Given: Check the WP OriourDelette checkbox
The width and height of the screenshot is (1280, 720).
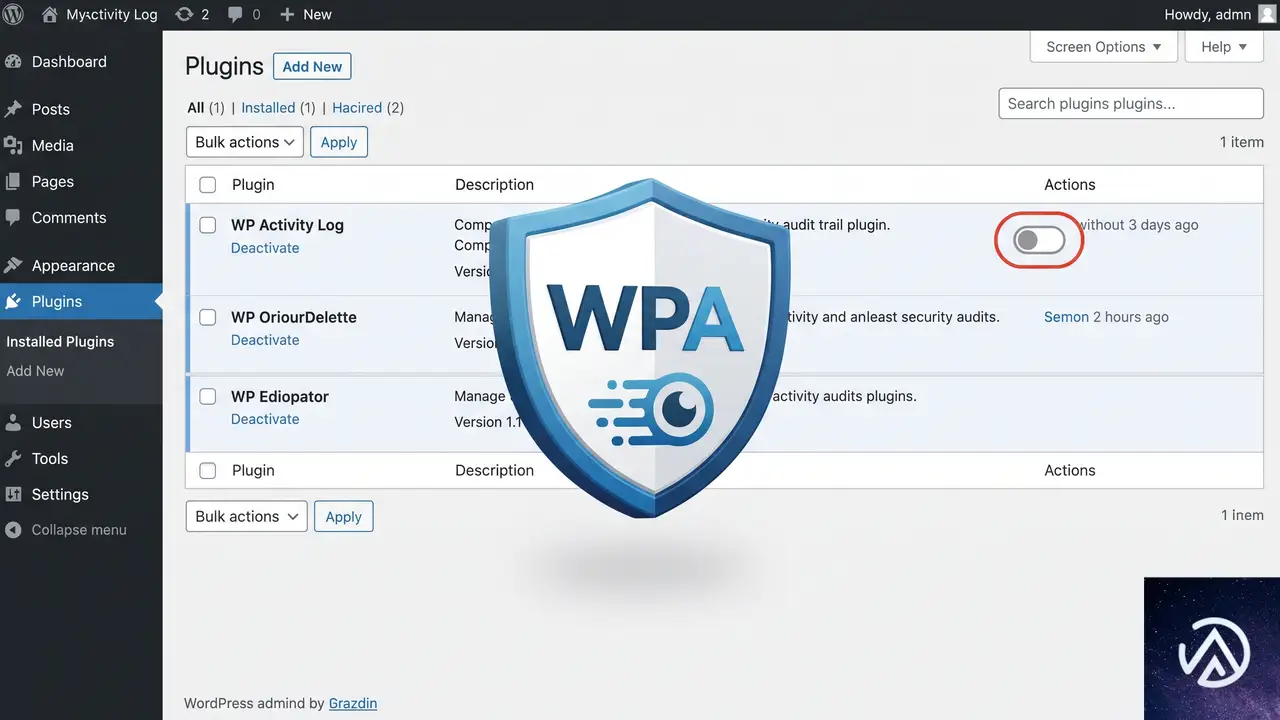Looking at the screenshot, I should tap(208, 317).
